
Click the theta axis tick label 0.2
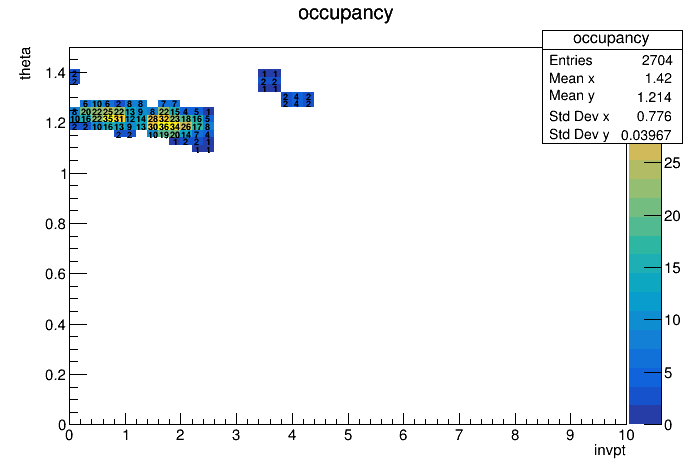[x=55, y=375]
